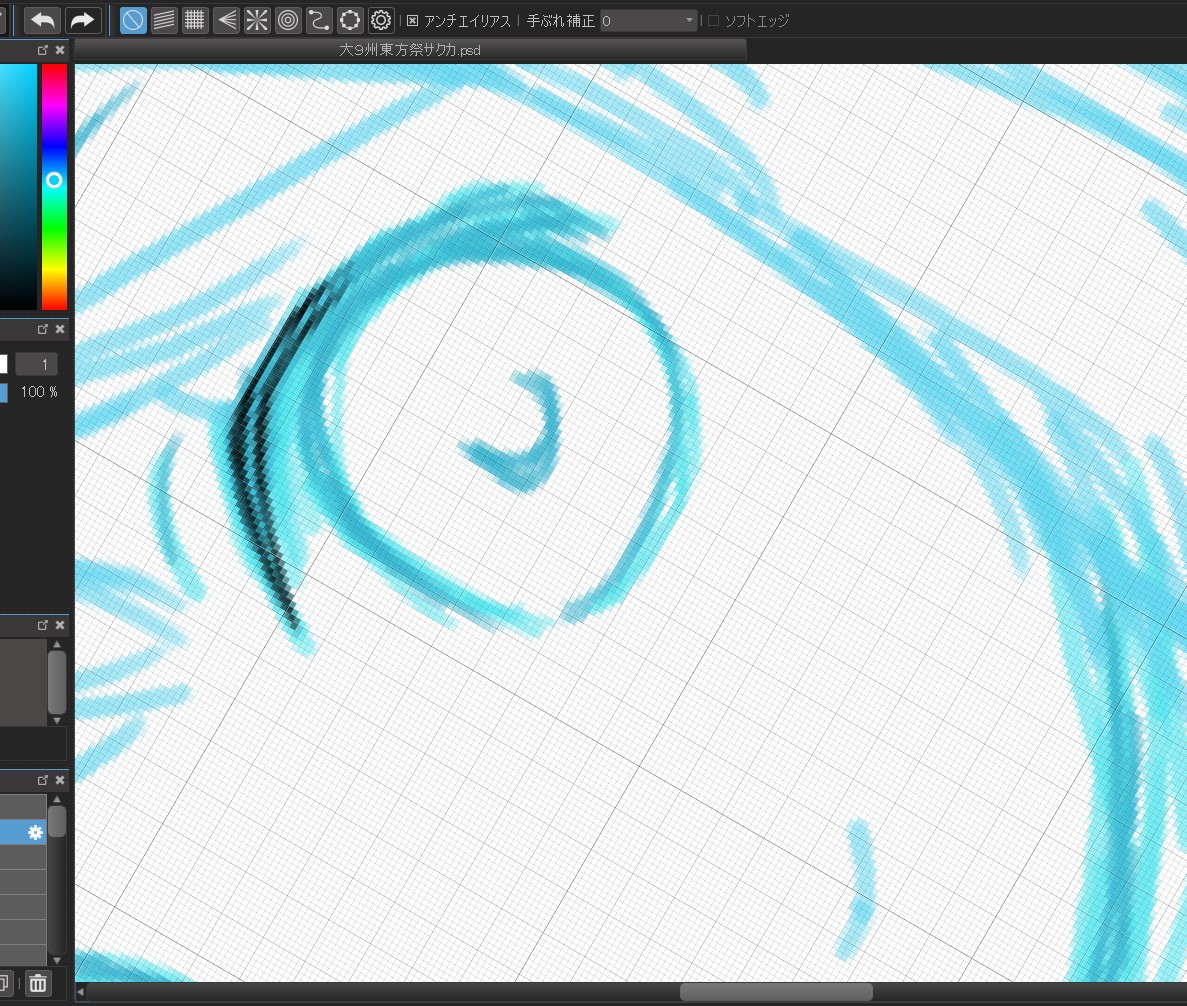
Task: Click layer list scrollbar up arrow
Action: [57, 799]
